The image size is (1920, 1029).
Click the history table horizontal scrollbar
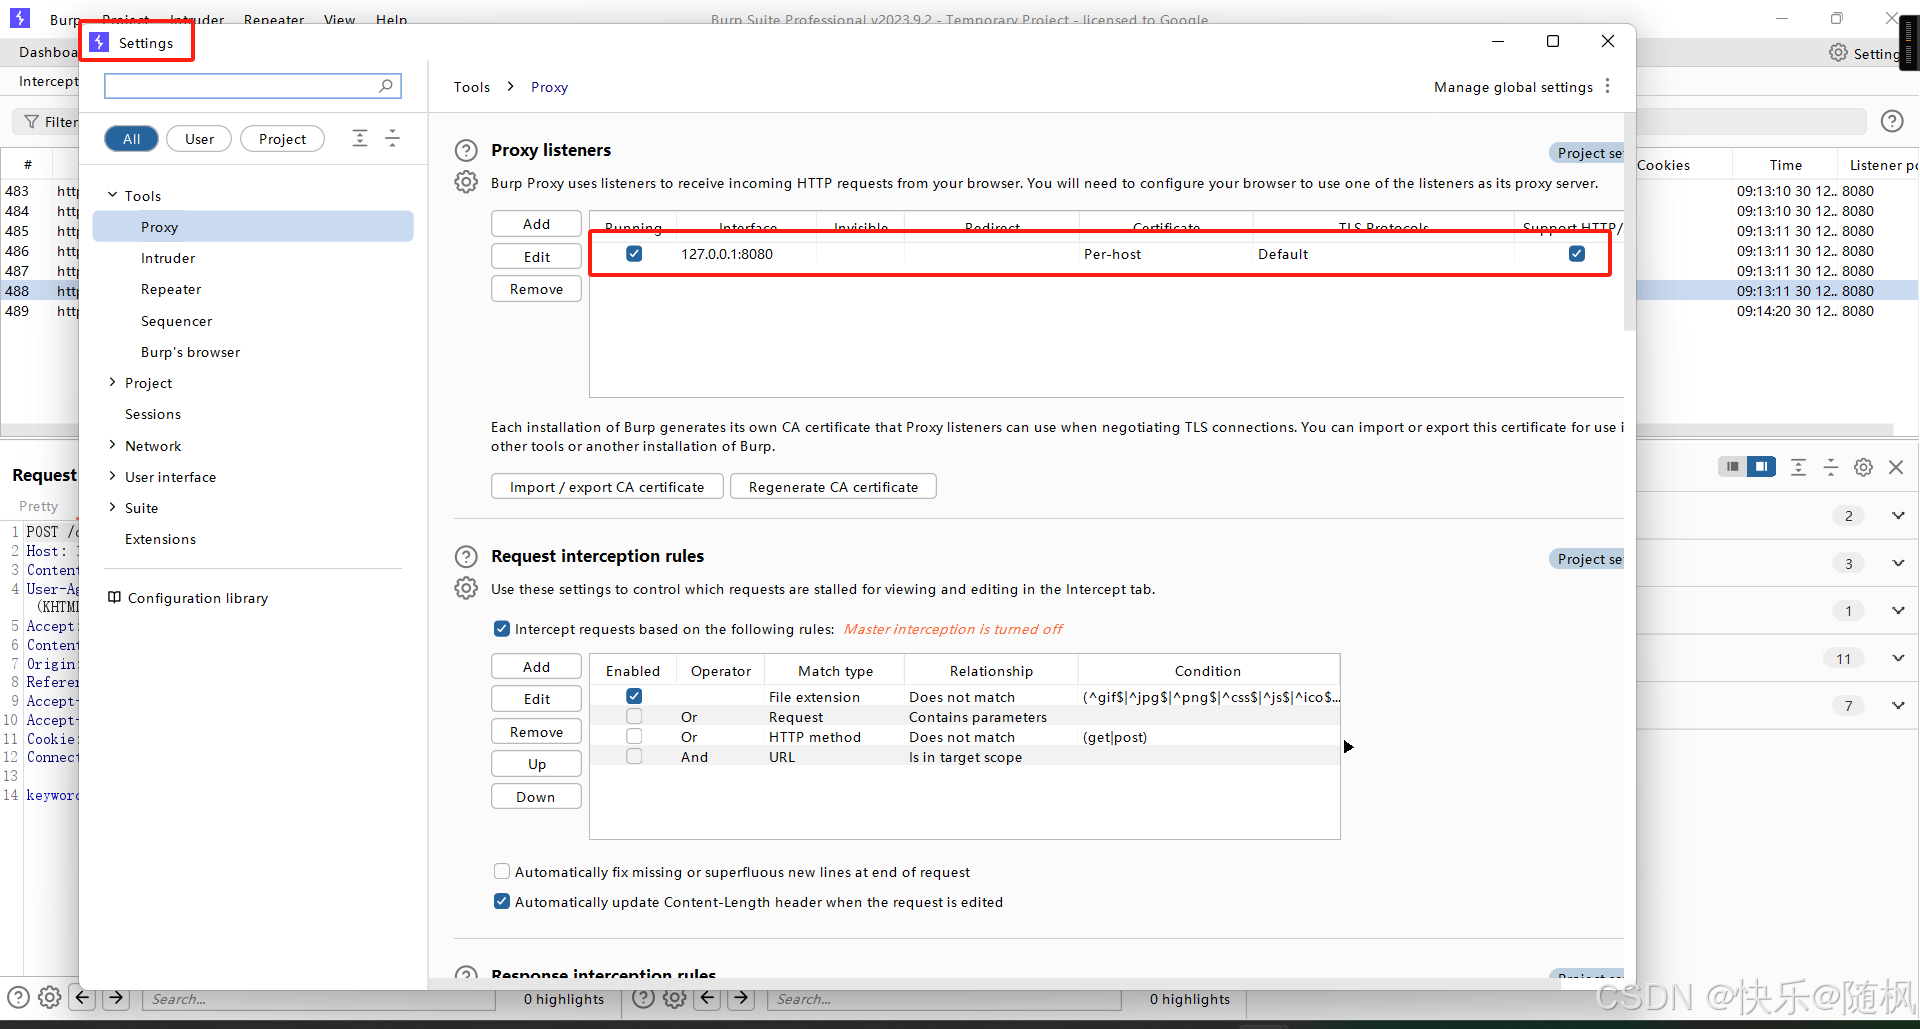(1765, 430)
